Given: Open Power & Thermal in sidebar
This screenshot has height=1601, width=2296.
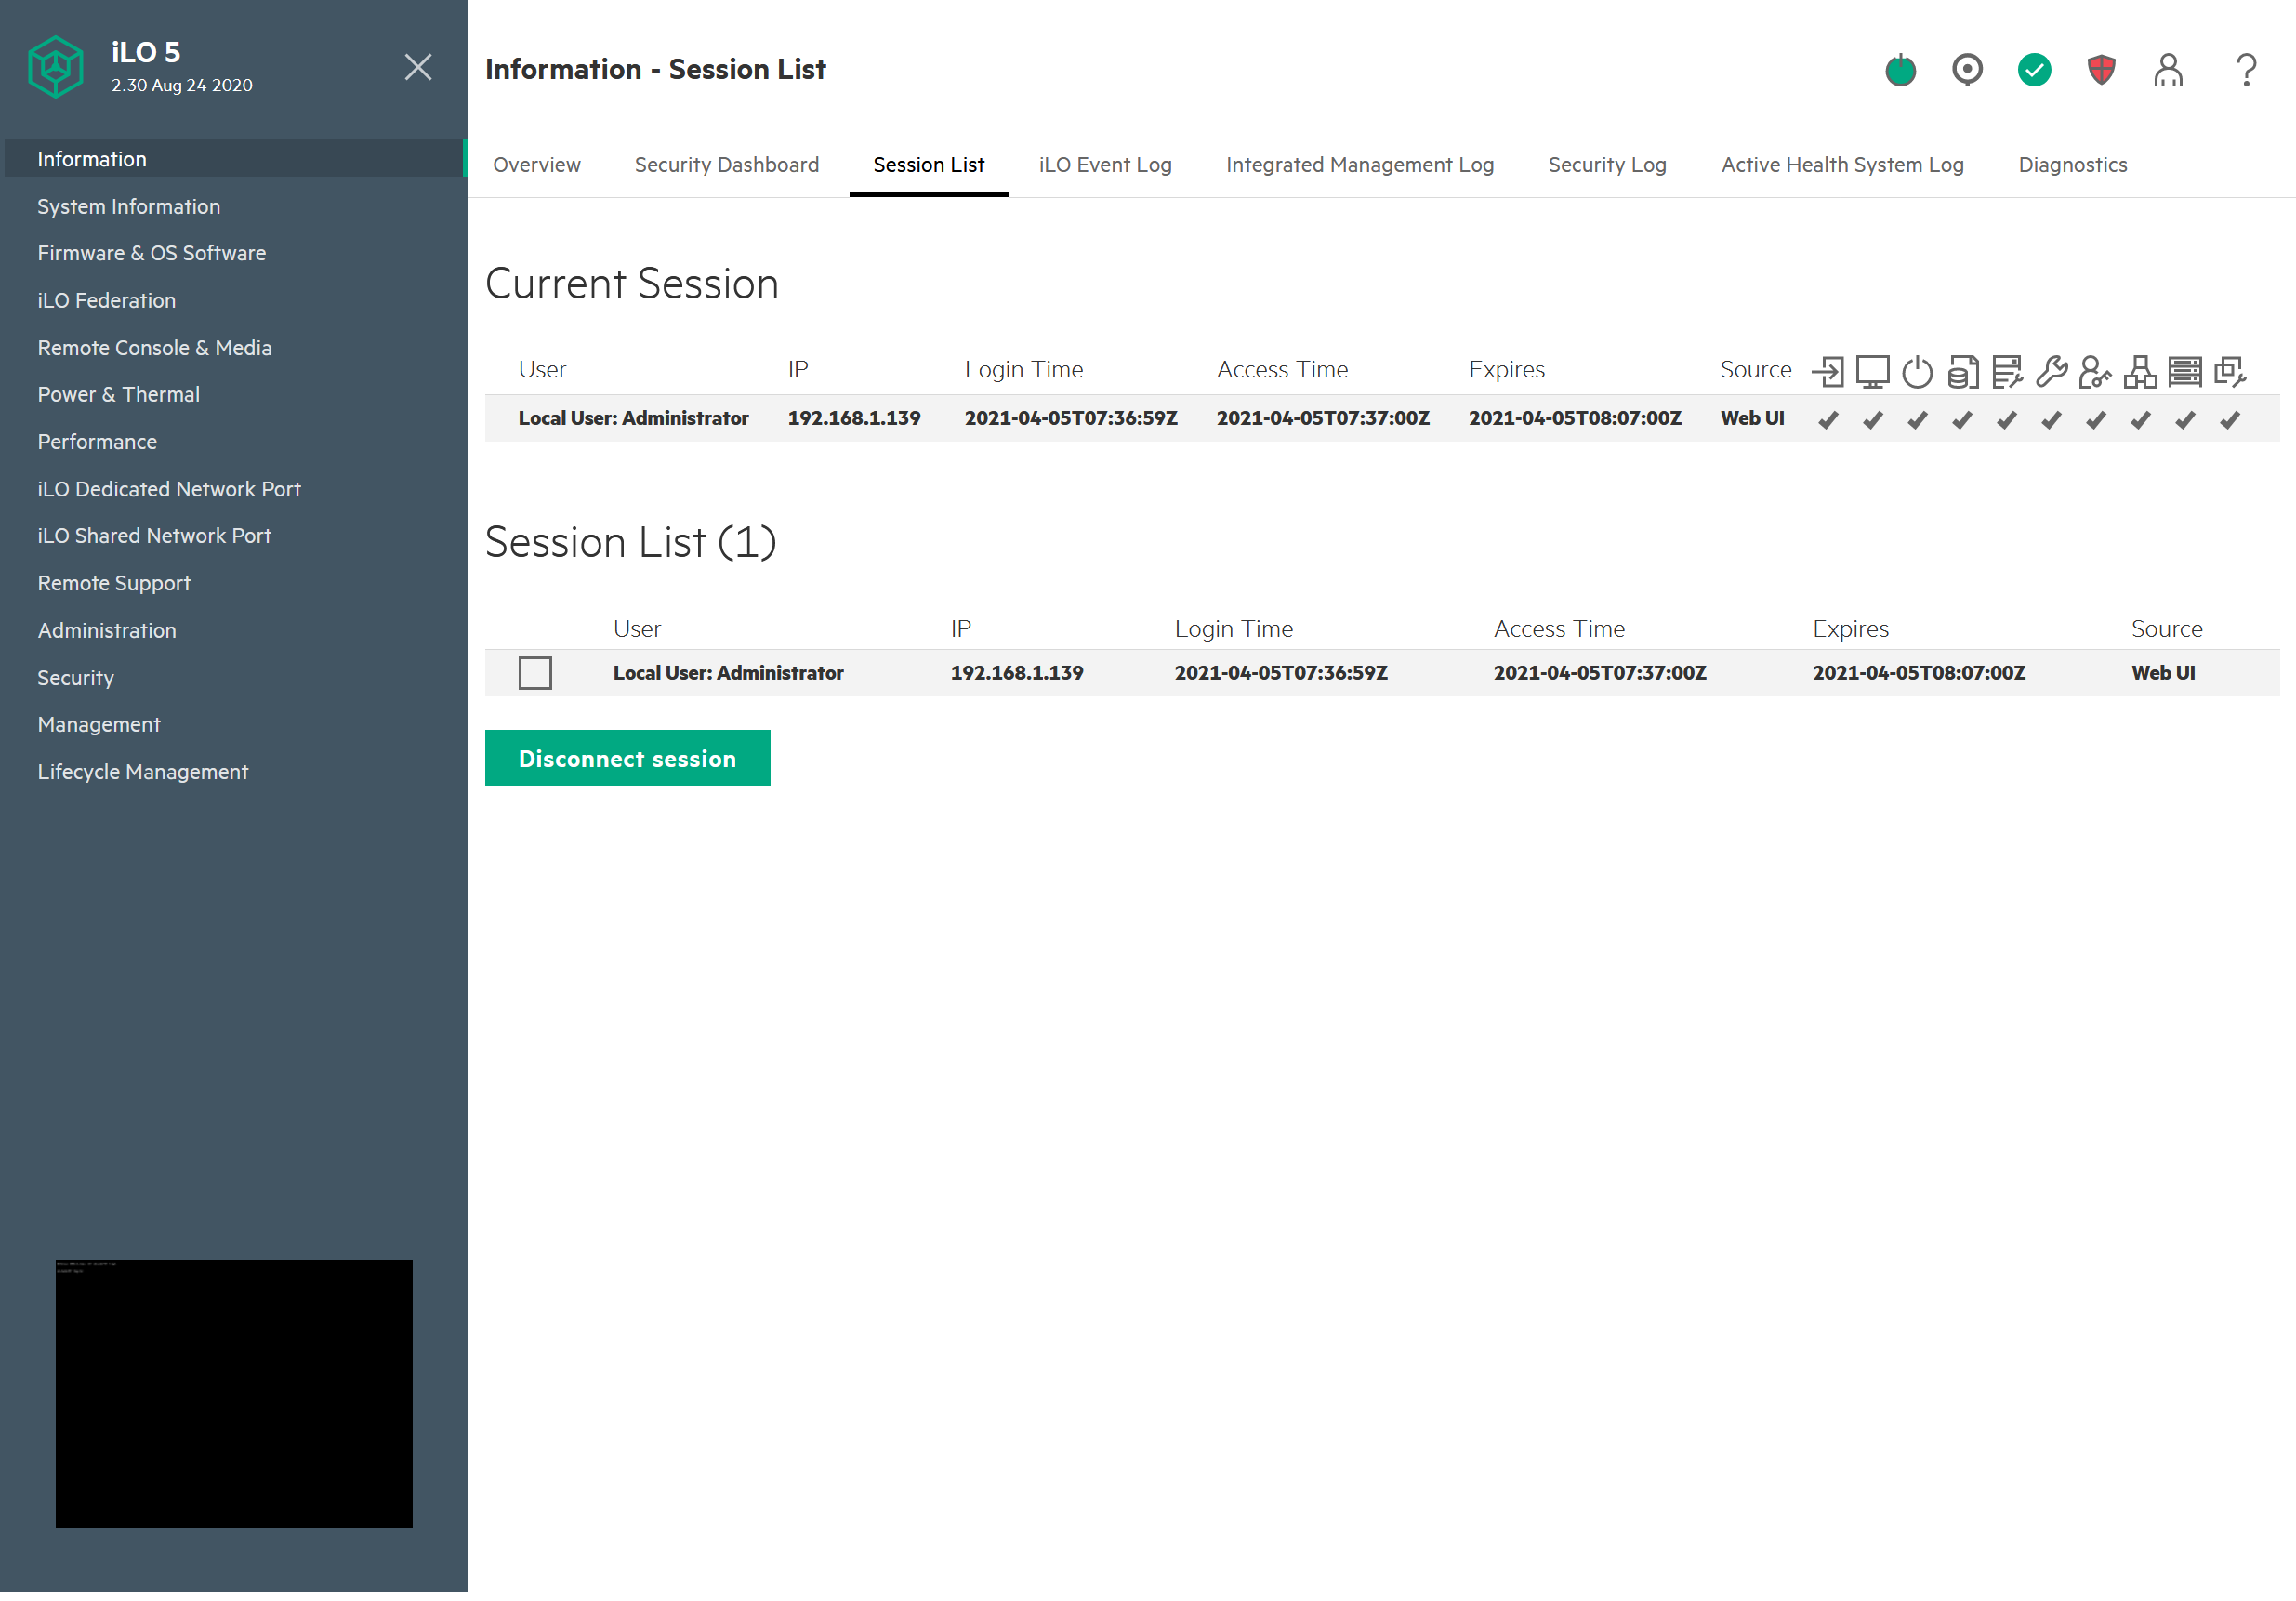Looking at the screenshot, I should pos(118,394).
